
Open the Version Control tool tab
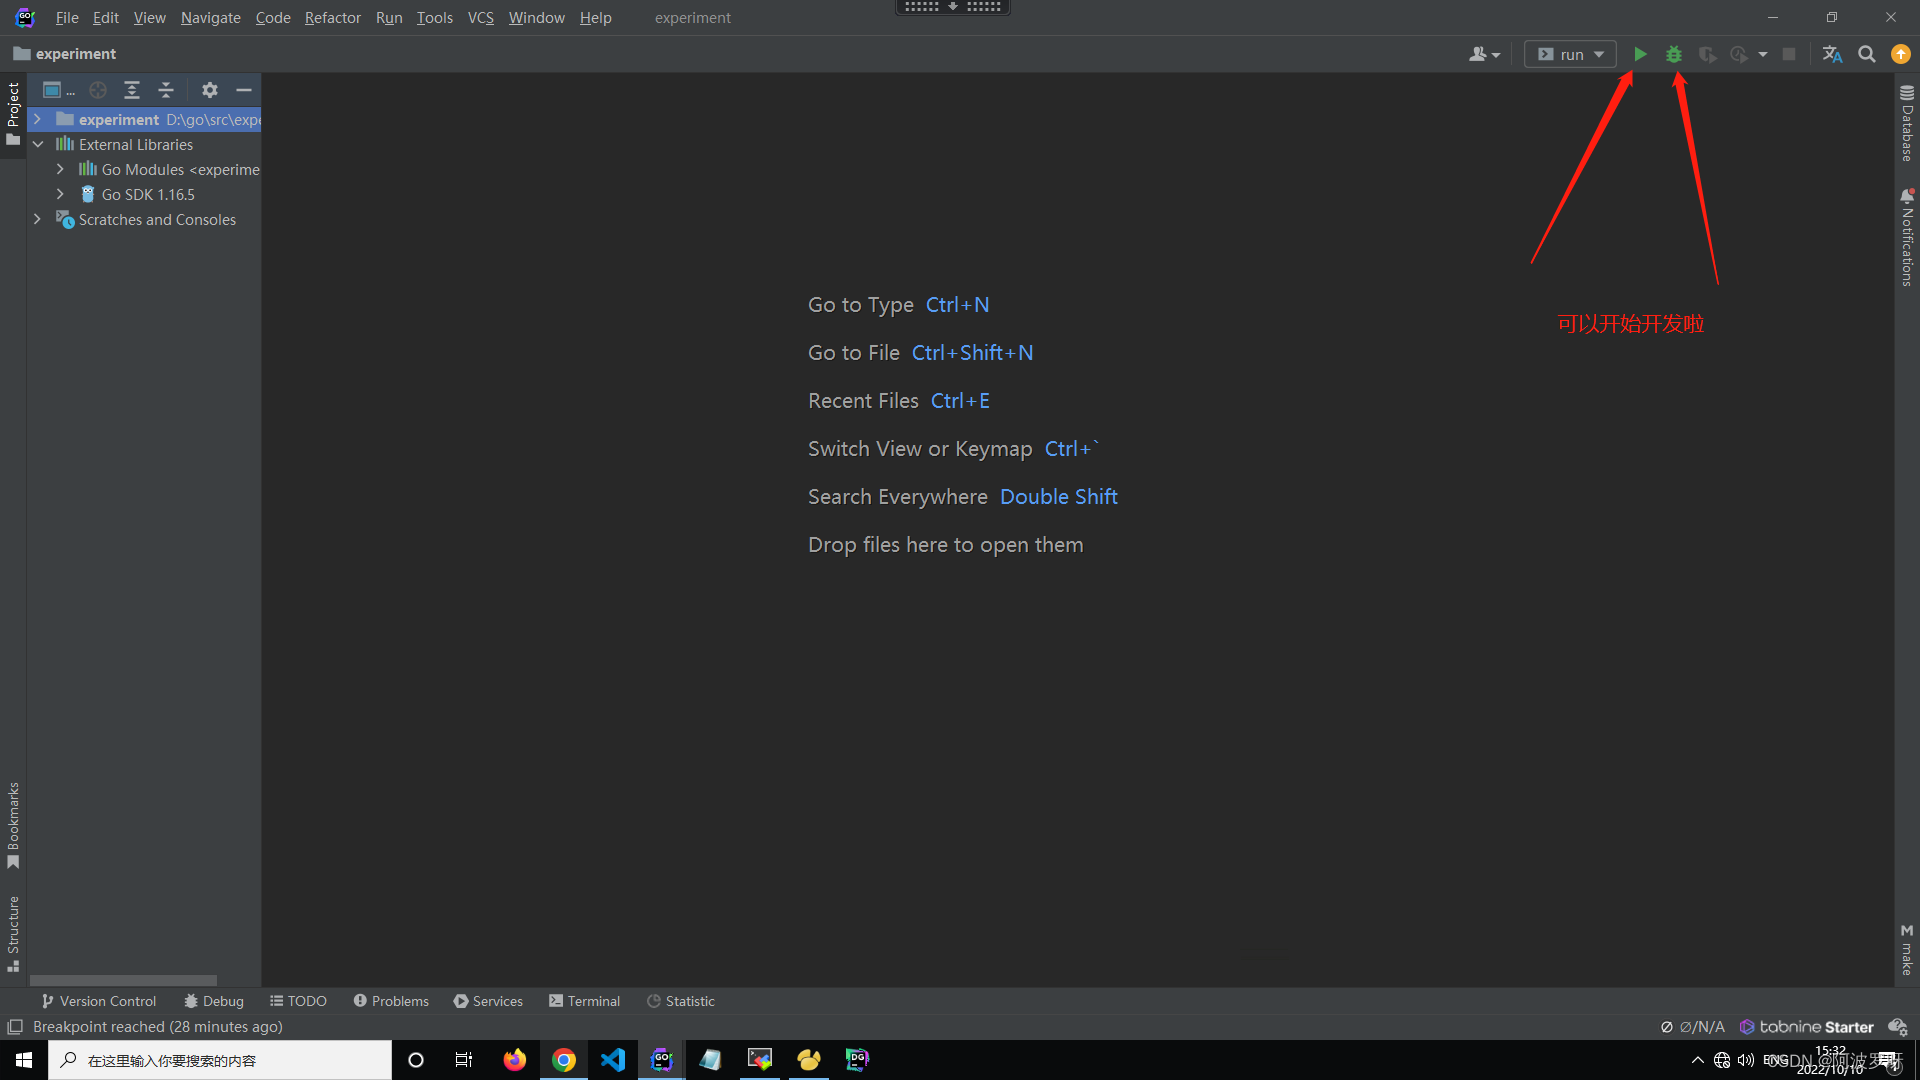click(x=99, y=1001)
